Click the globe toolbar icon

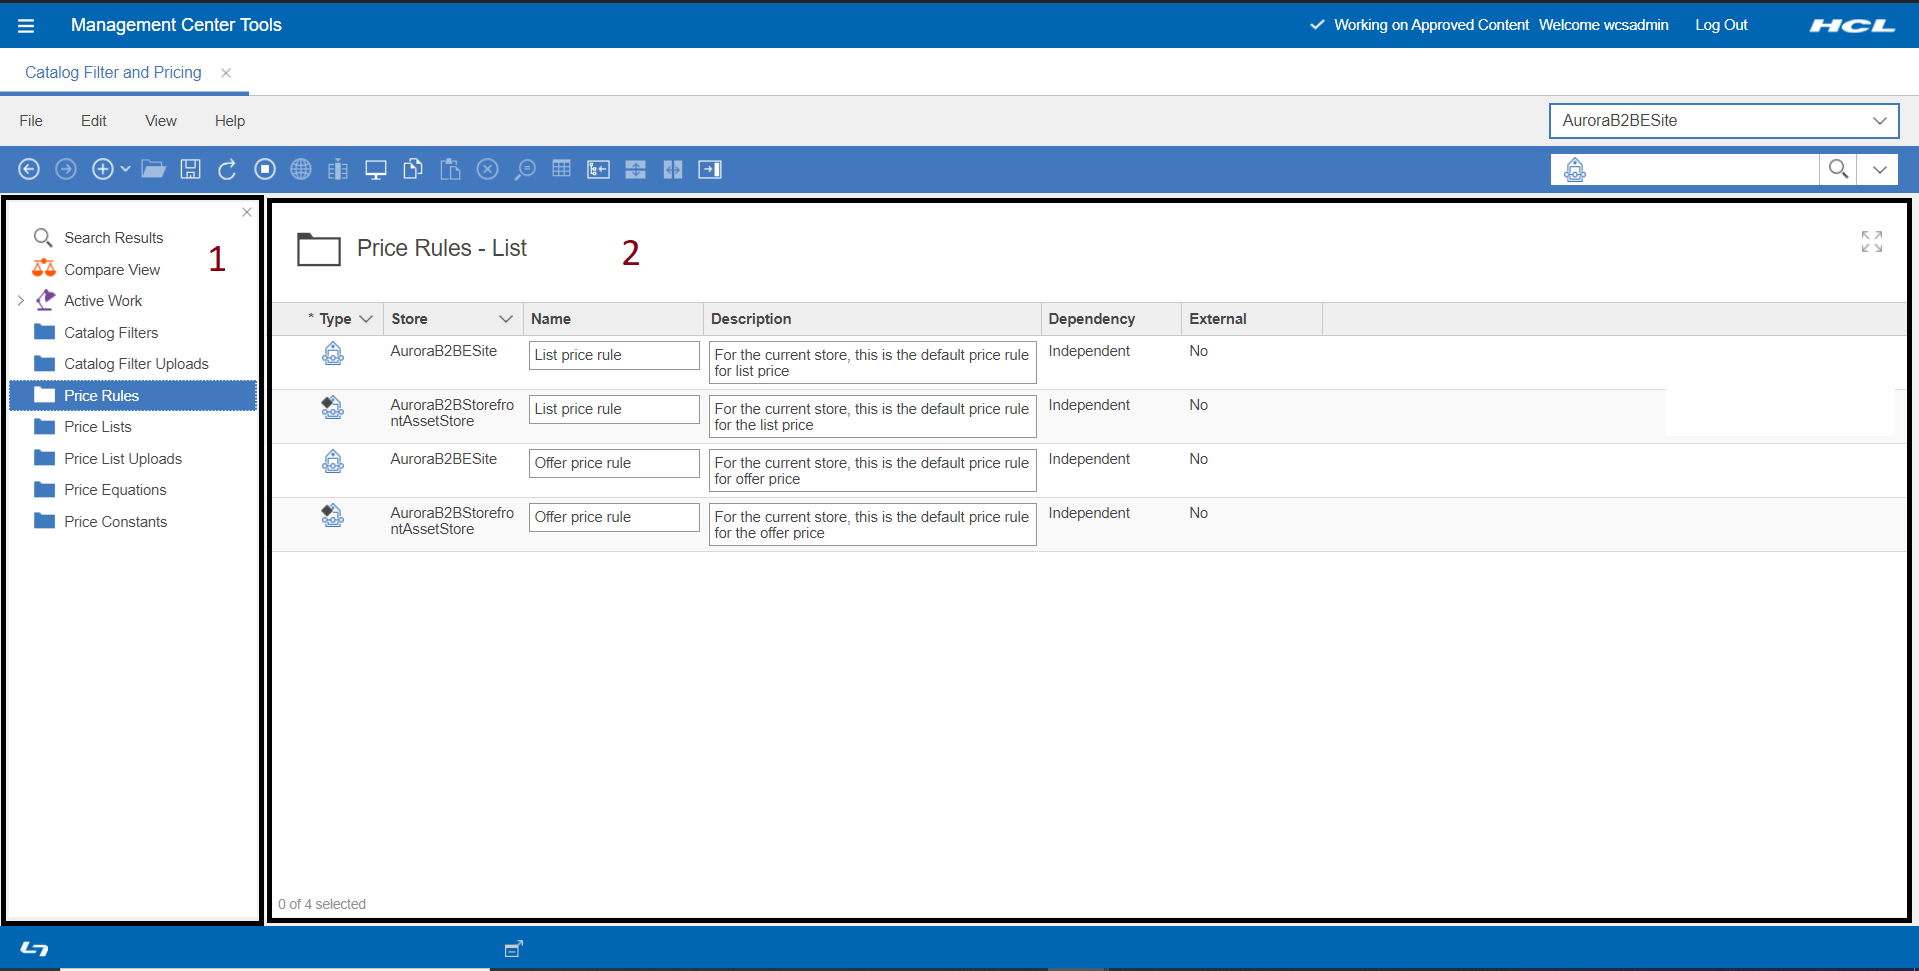pos(301,169)
